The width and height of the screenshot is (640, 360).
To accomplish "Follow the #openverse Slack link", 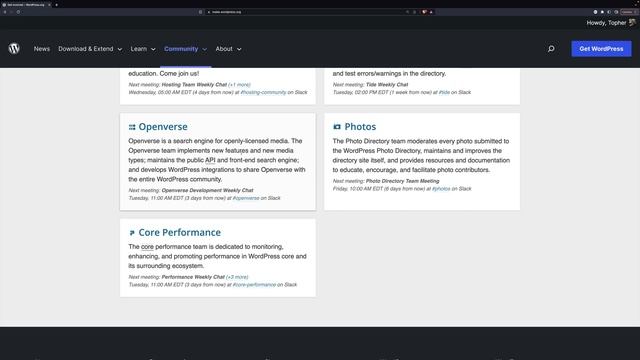I will [x=246, y=198].
